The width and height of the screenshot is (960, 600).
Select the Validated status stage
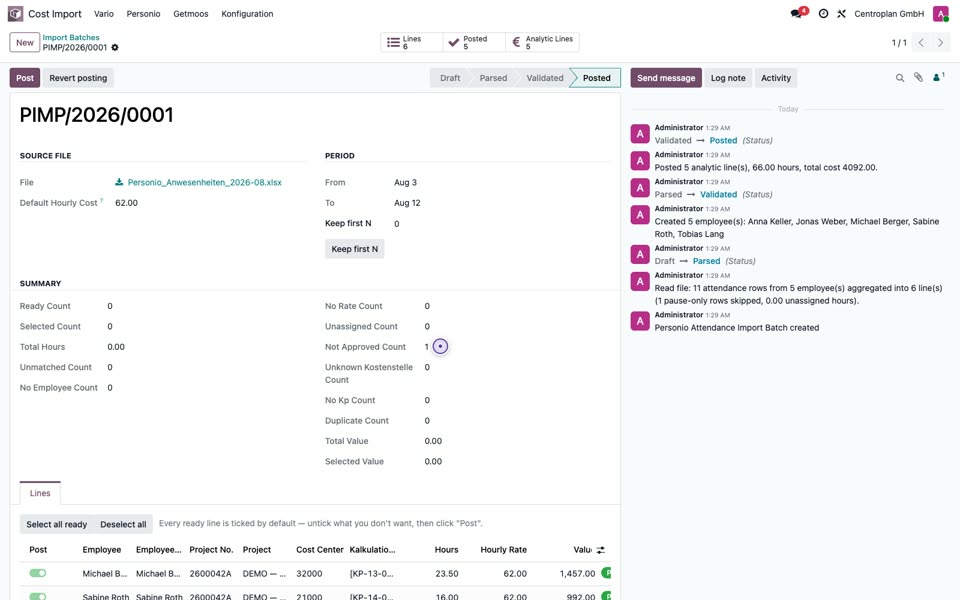coord(544,78)
